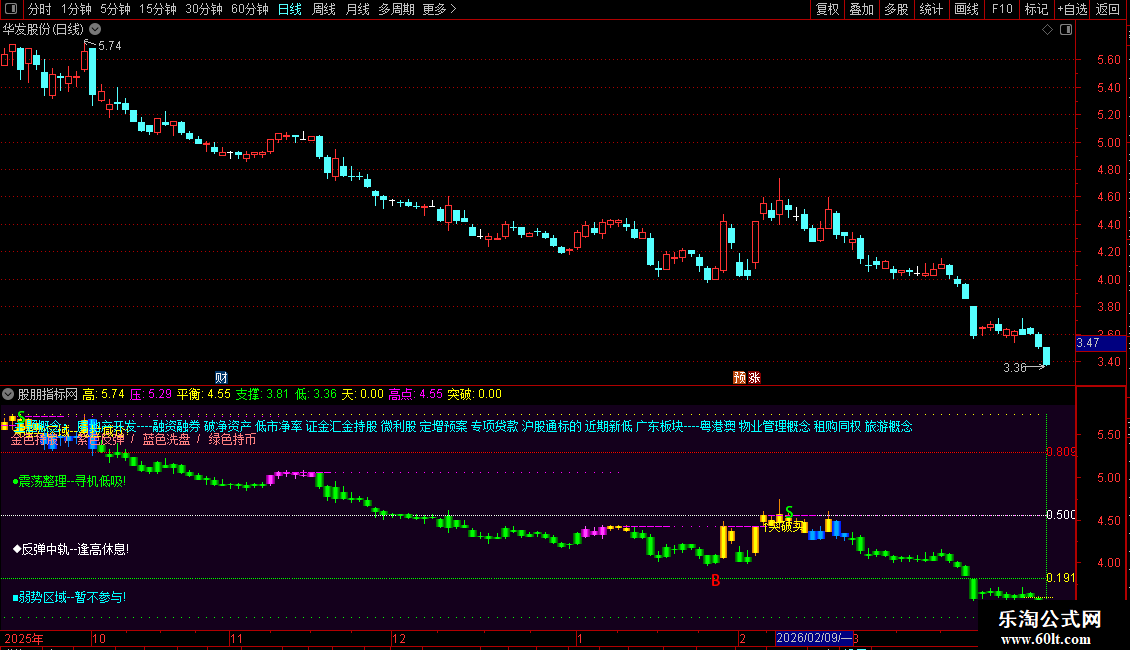The height and width of the screenshot is (650, 1130).
Task: Click the 融资融券 concept tag
Action: pyautogui.click(x=177, y=427)
